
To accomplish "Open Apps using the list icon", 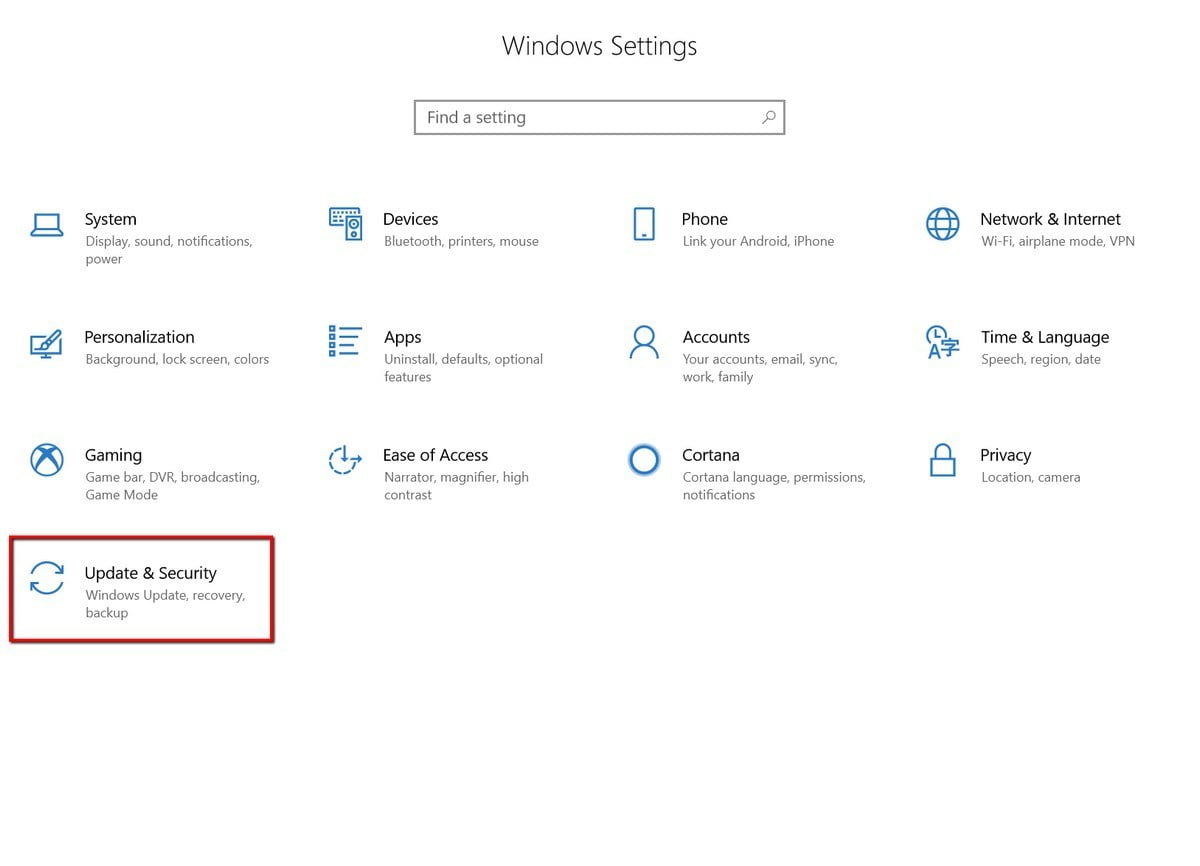I will point(345,342).
